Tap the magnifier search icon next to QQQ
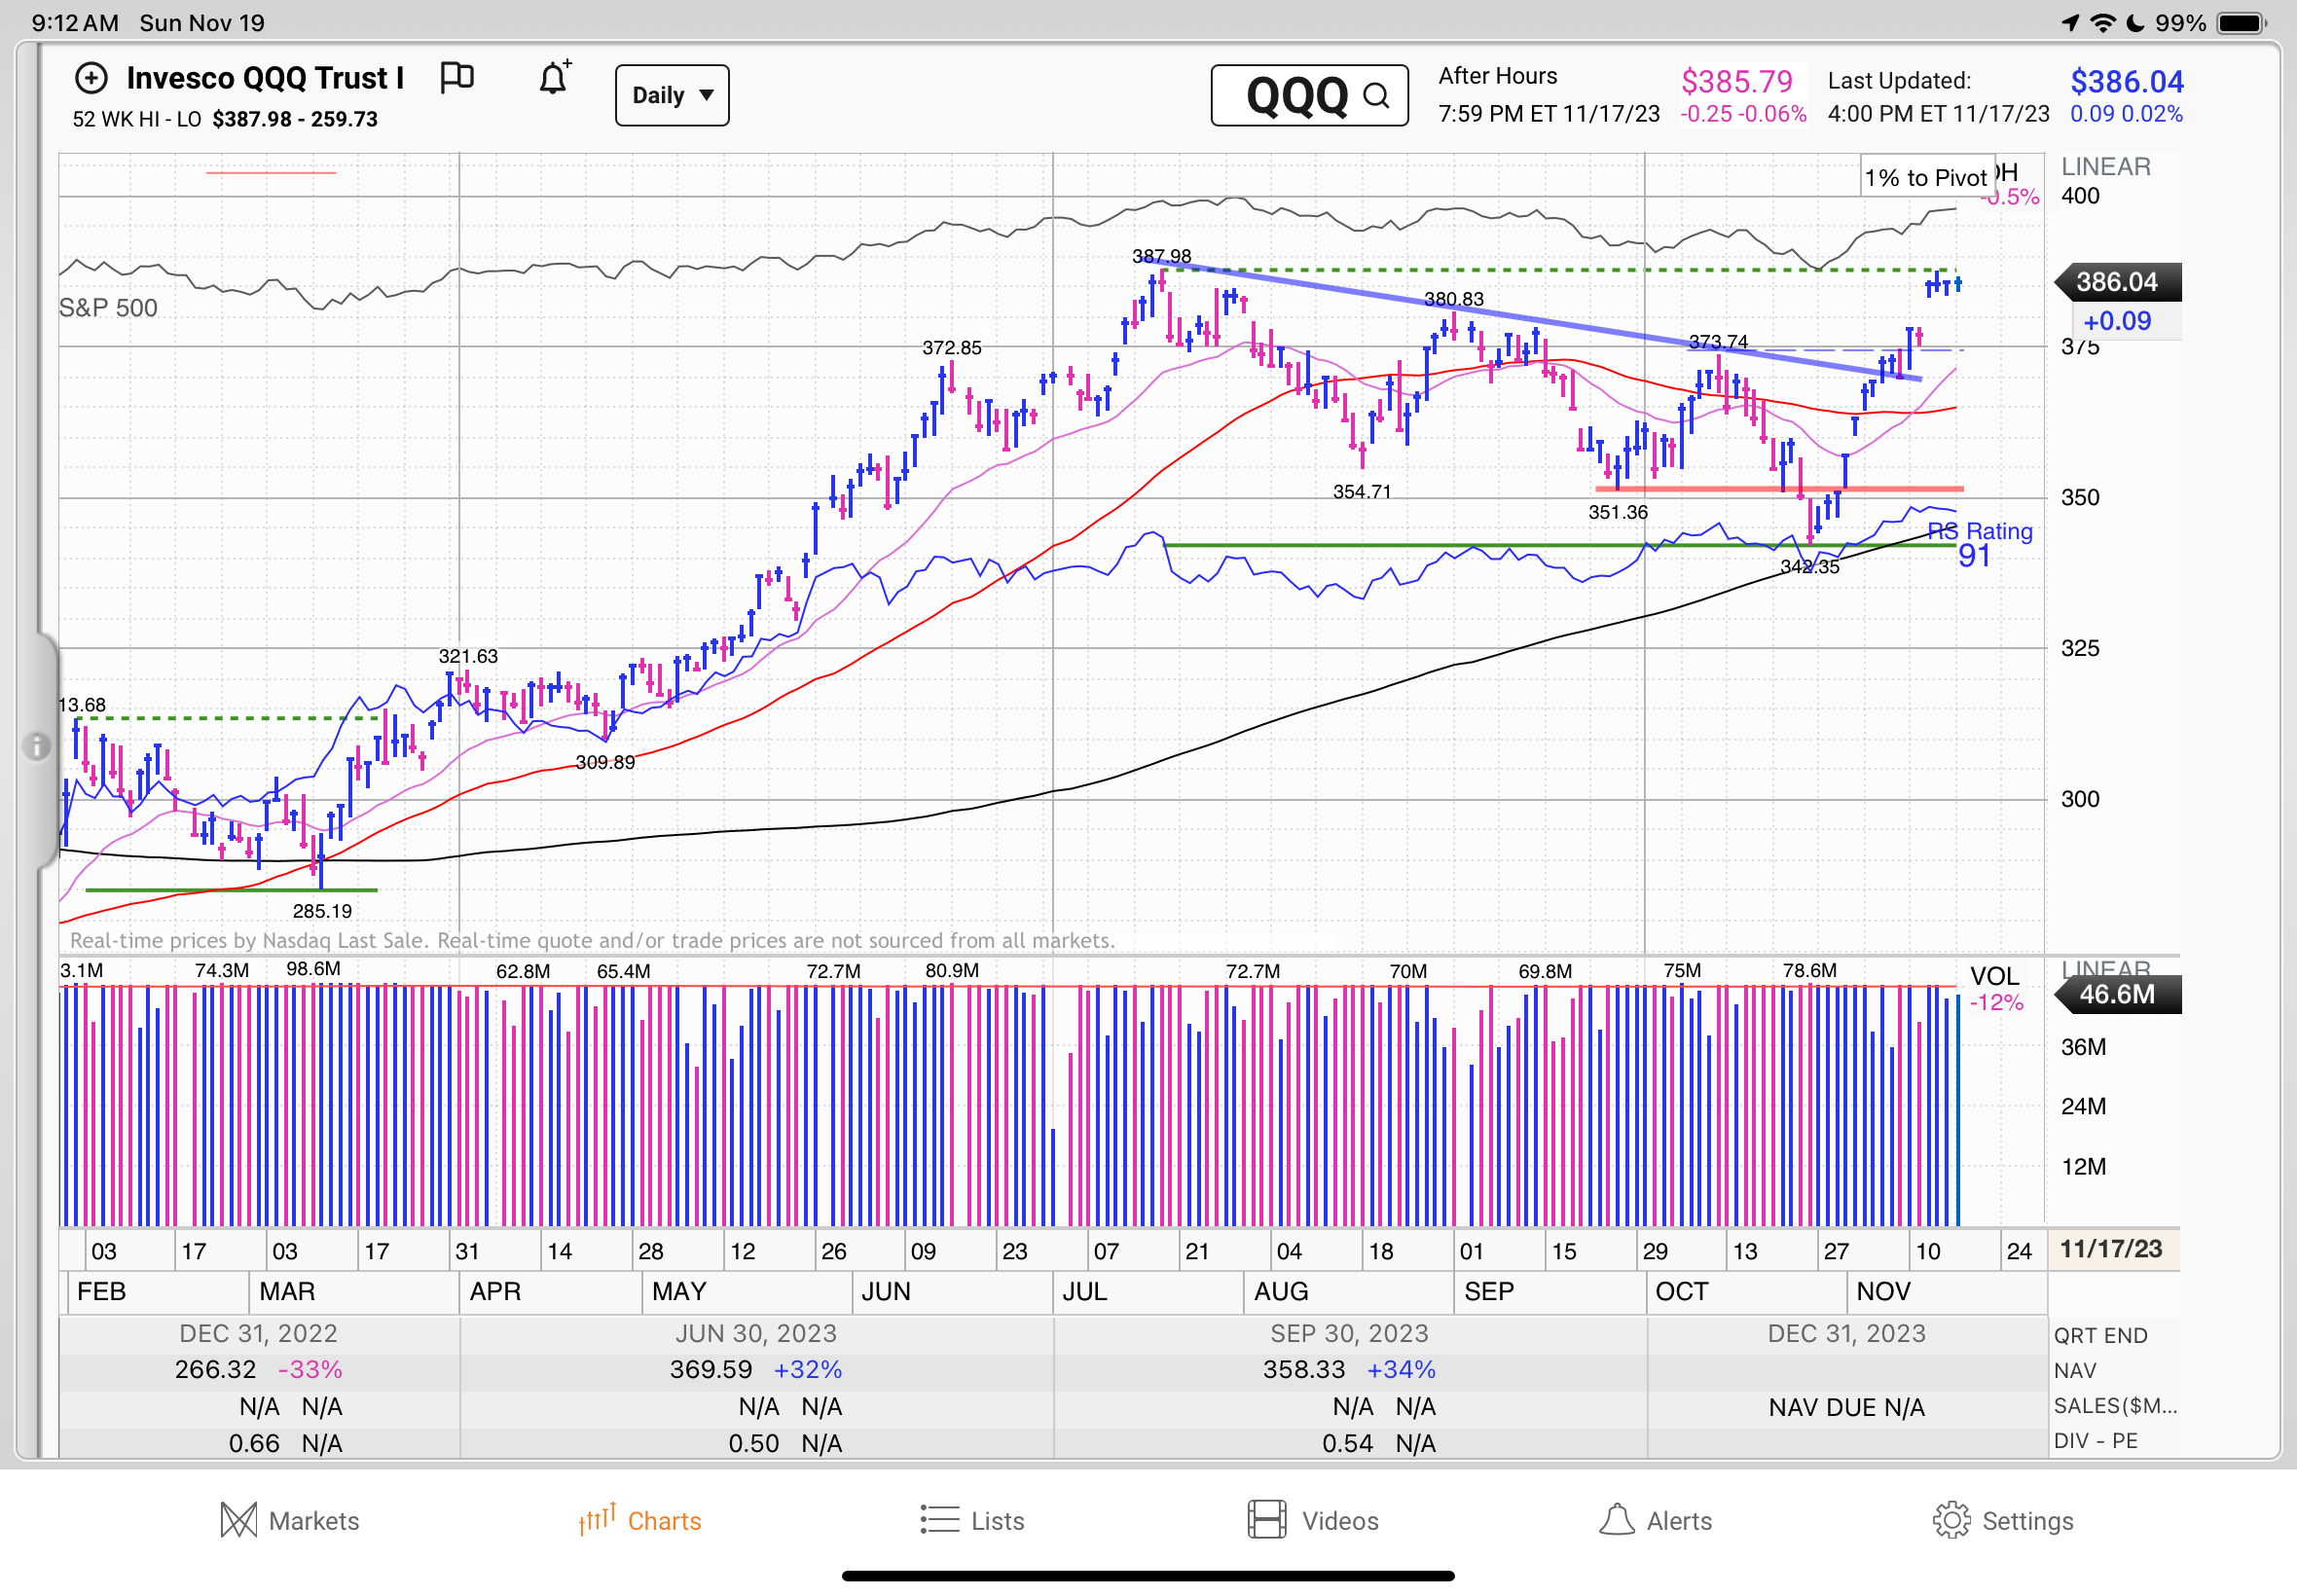2297x1596 pixels. coord(1376,96)
